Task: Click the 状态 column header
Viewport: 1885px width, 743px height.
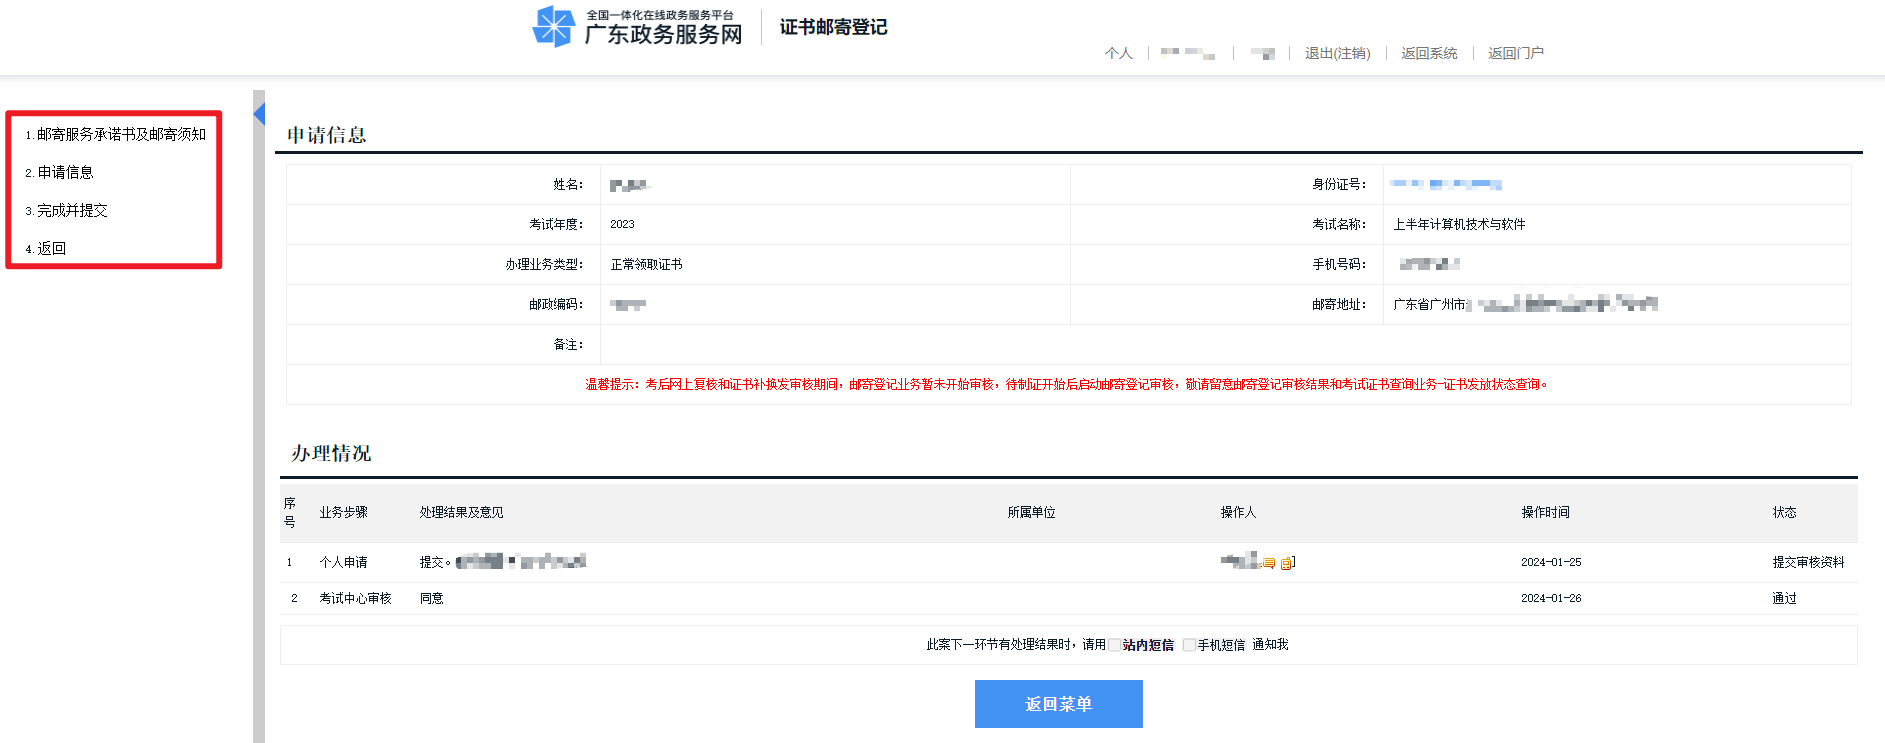Action: point(1784,512)
